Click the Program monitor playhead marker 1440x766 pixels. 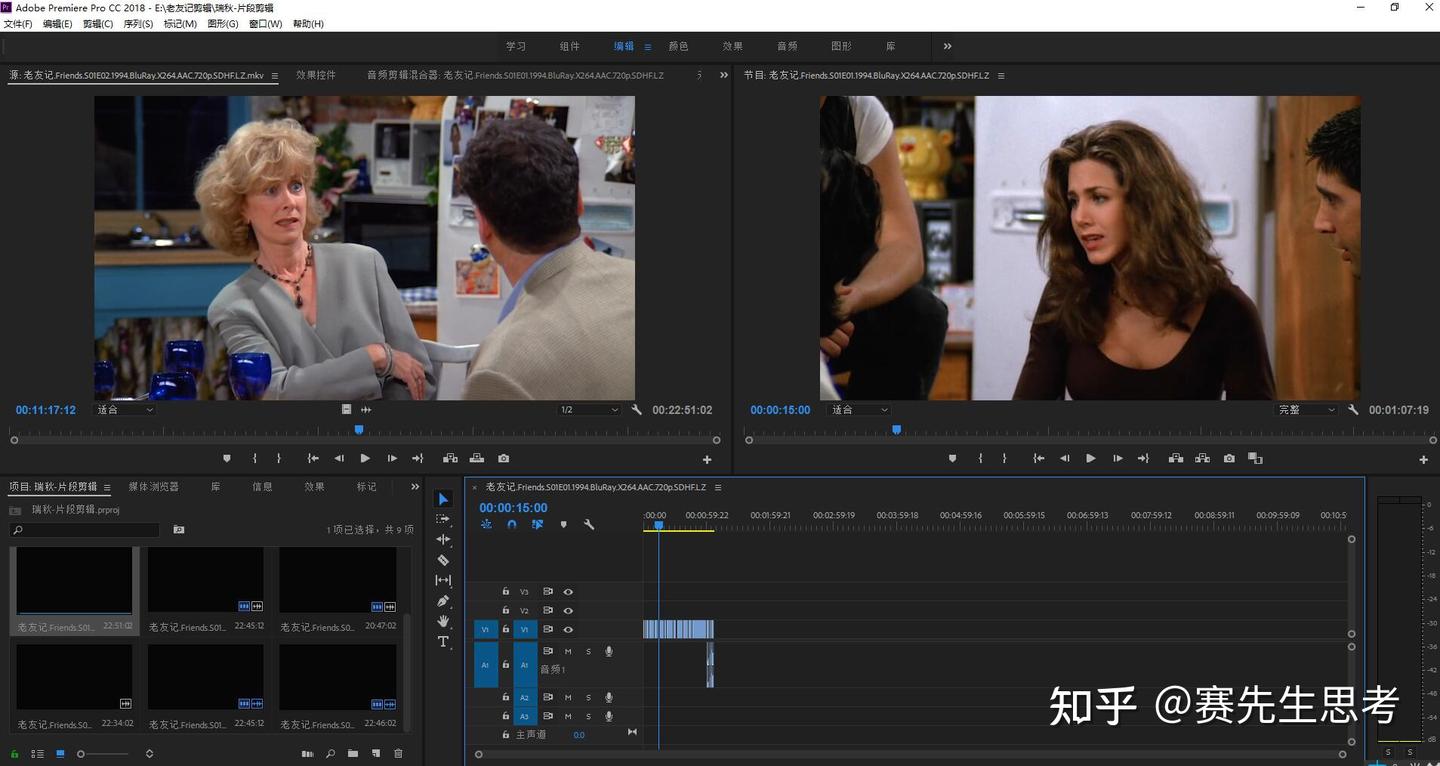896,430
